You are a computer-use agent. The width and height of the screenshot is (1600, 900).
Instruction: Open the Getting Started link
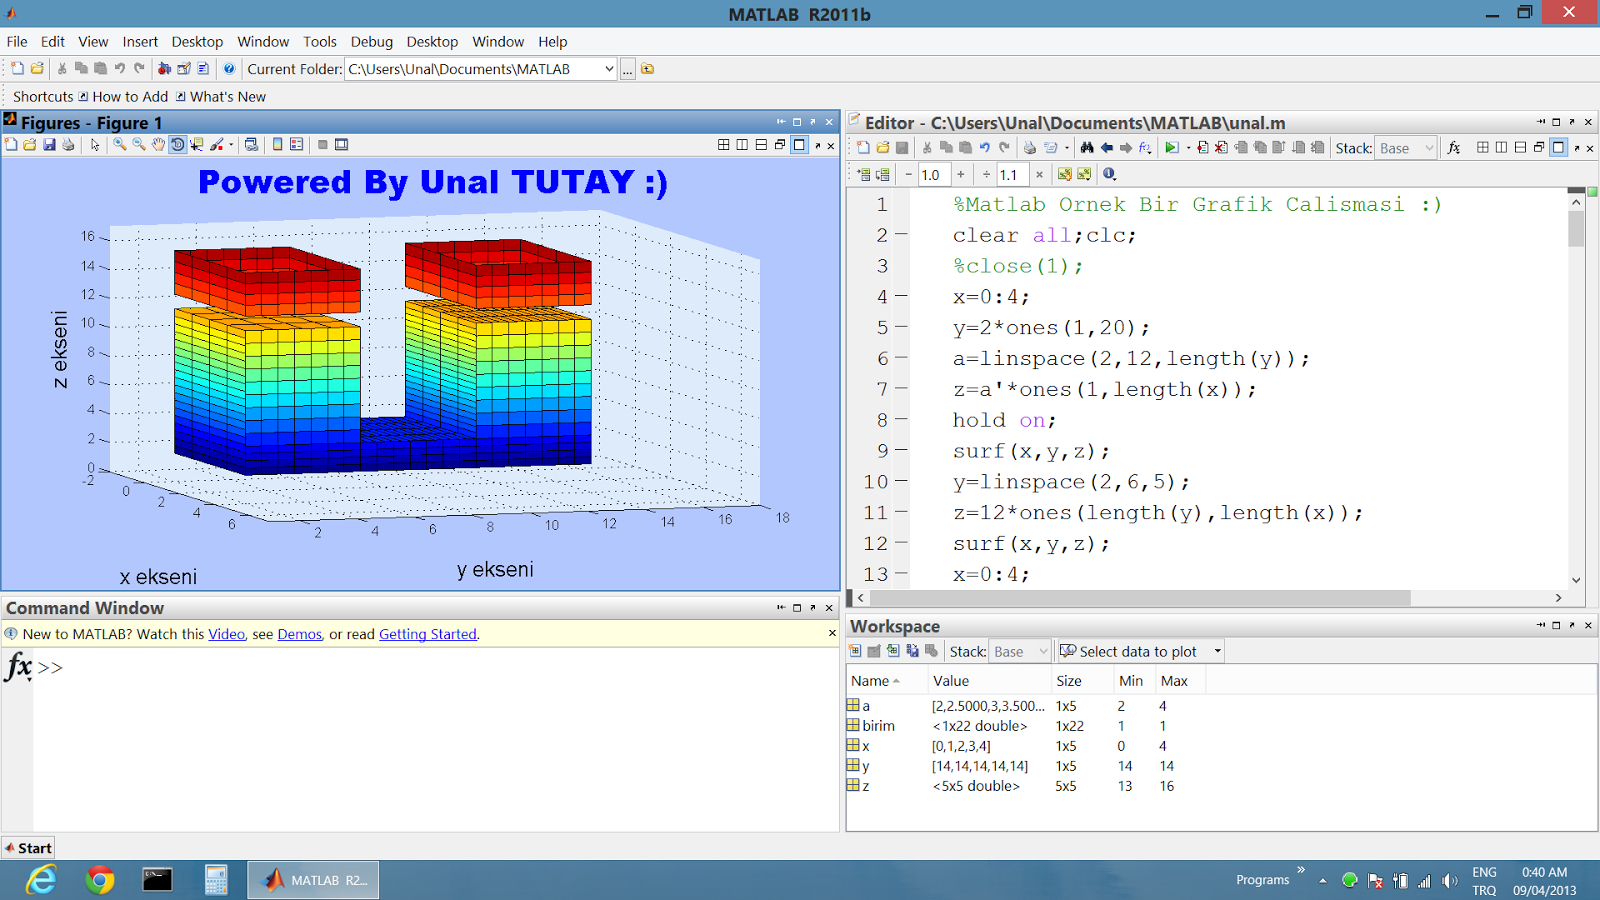pos(428,634)
